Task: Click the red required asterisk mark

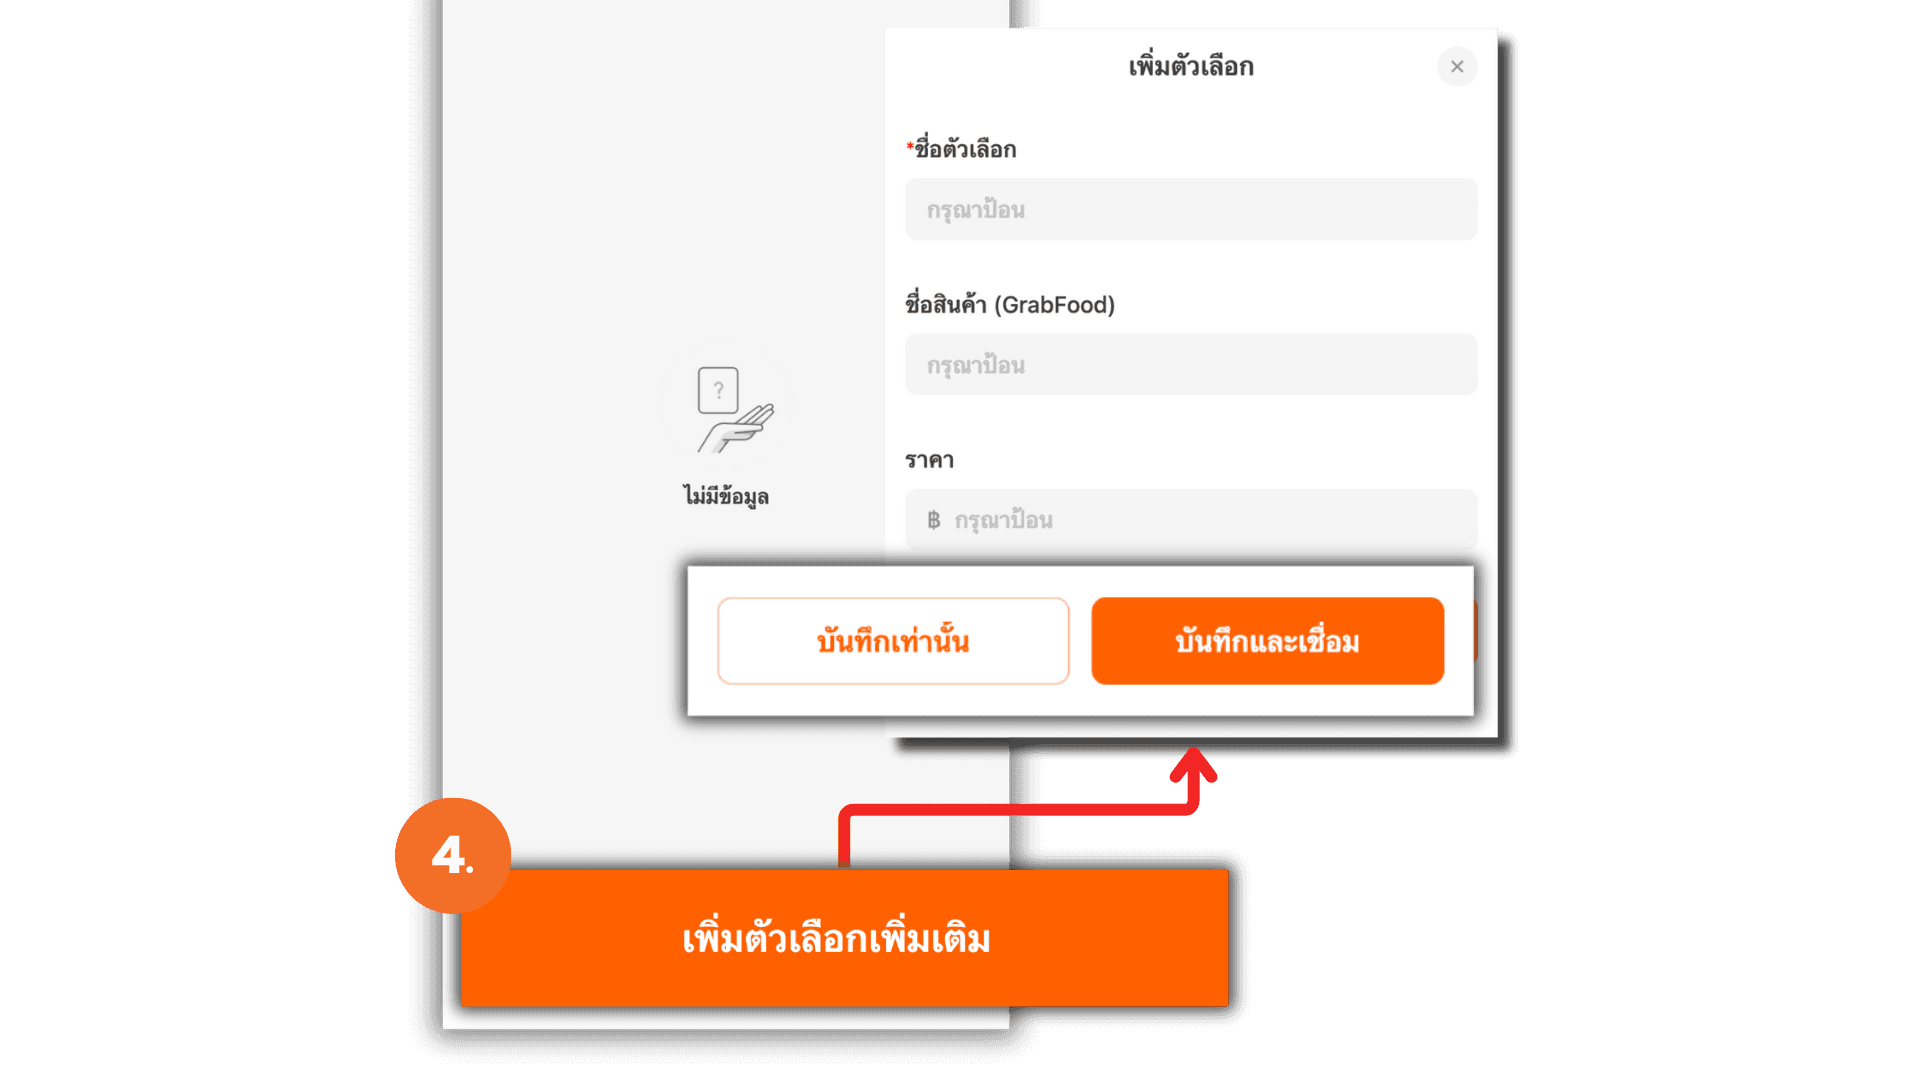Action: click(909, 147)
